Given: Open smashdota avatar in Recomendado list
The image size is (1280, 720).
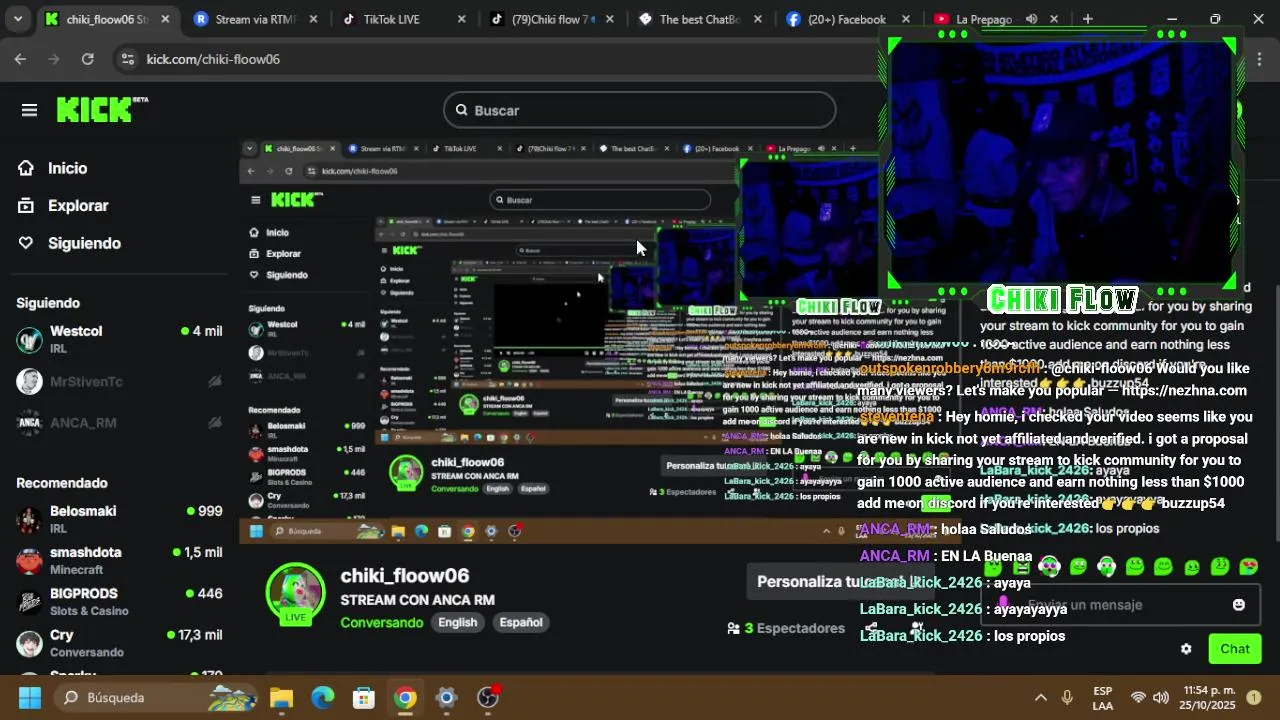Looking at the screenshot, I should click(x=30, y=560).
